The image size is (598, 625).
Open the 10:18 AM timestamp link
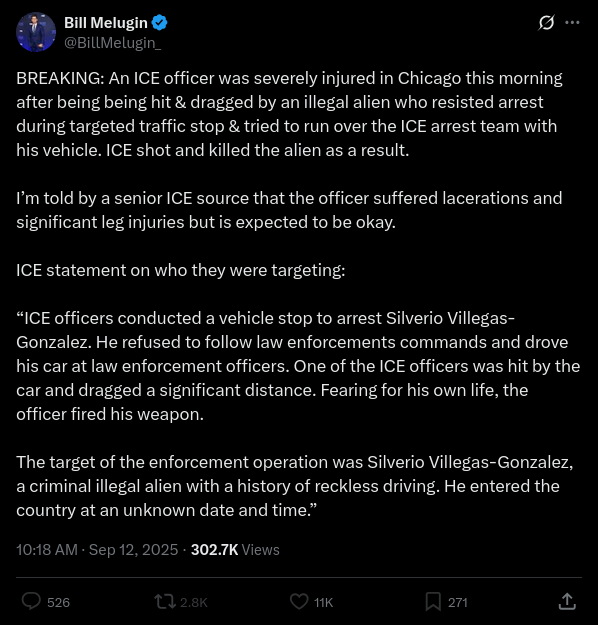[x=47, y=550]
